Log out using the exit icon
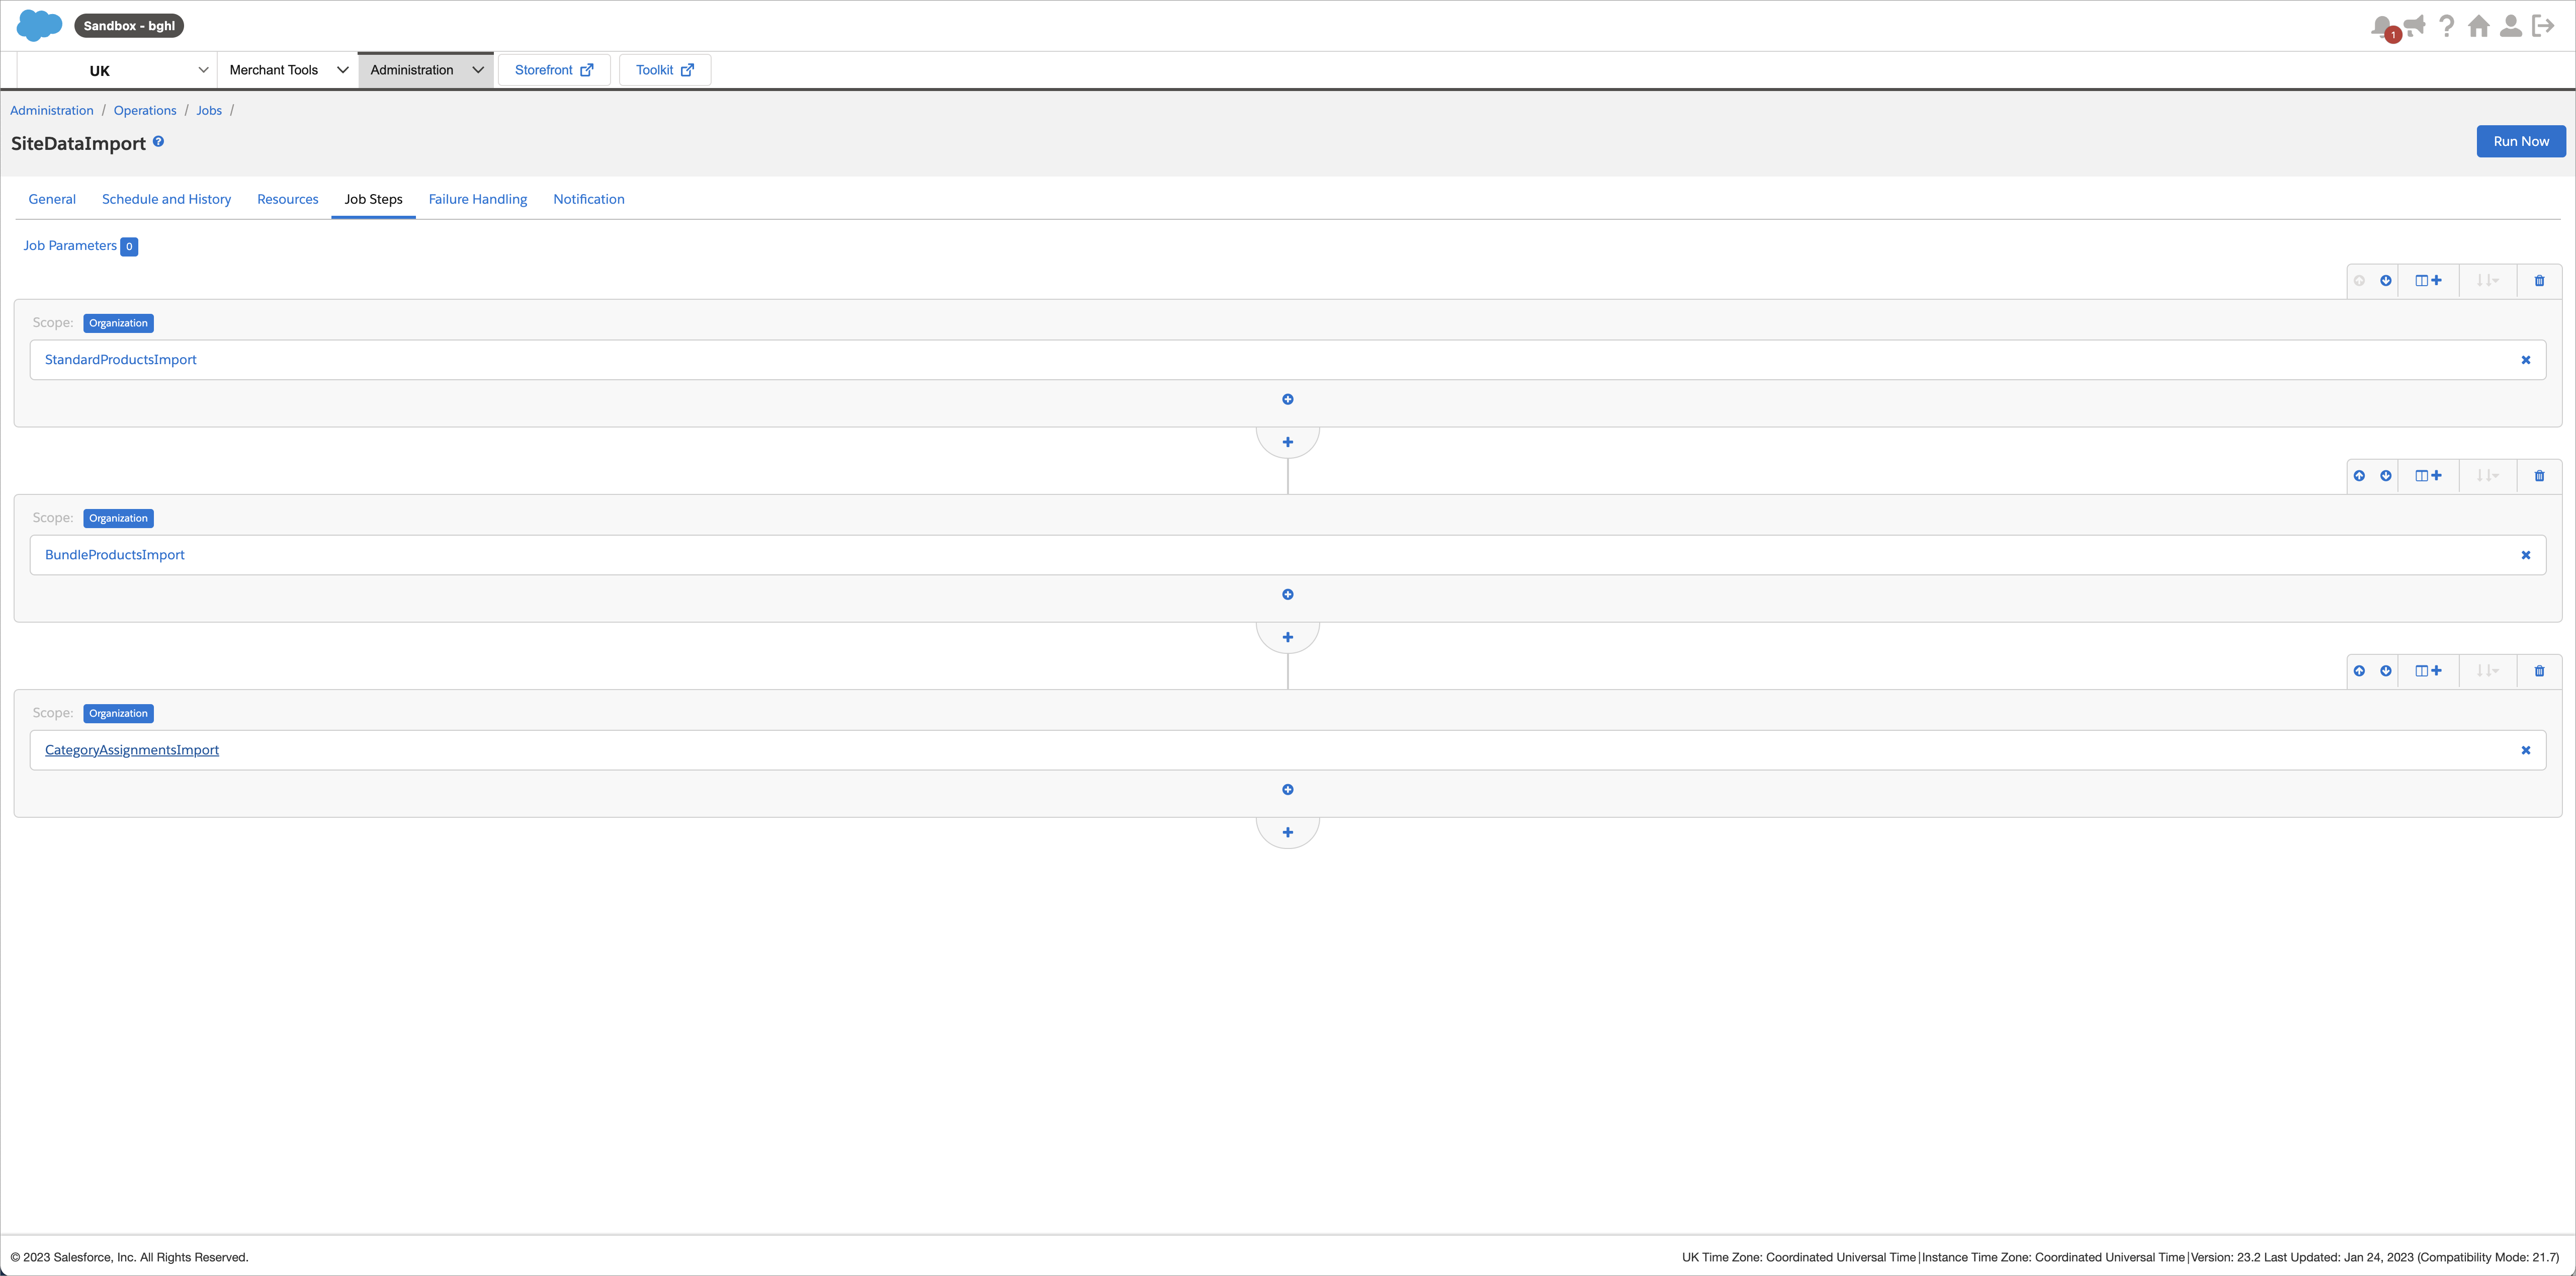Viewport: 2576px width, 1276px height. [x=2543, y=26]
